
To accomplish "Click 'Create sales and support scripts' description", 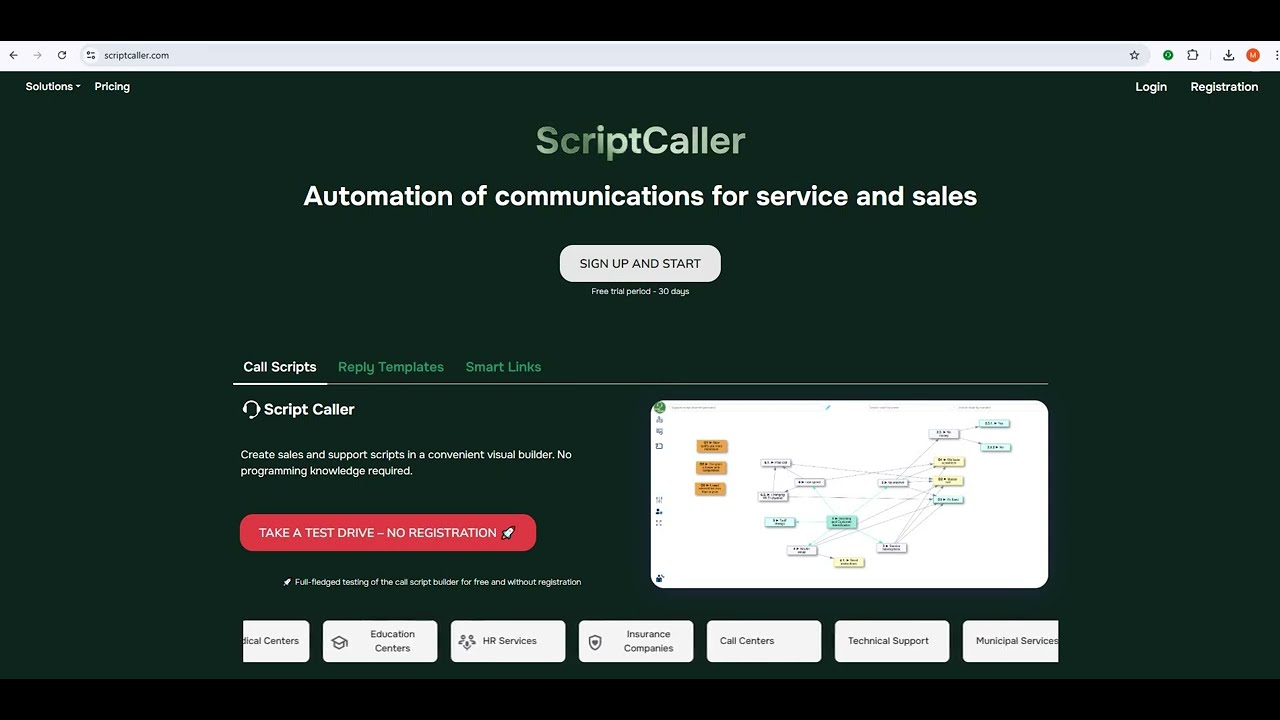I will [406, 462].
